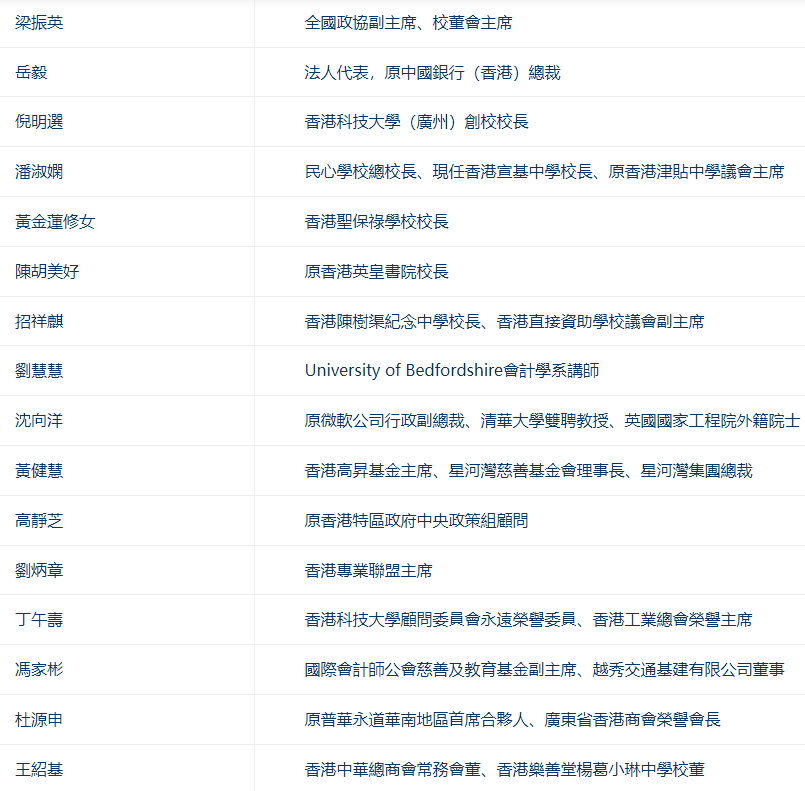
Task: Select the name 高靜芝
Action: pyautogui.click(x=39, y=520)
